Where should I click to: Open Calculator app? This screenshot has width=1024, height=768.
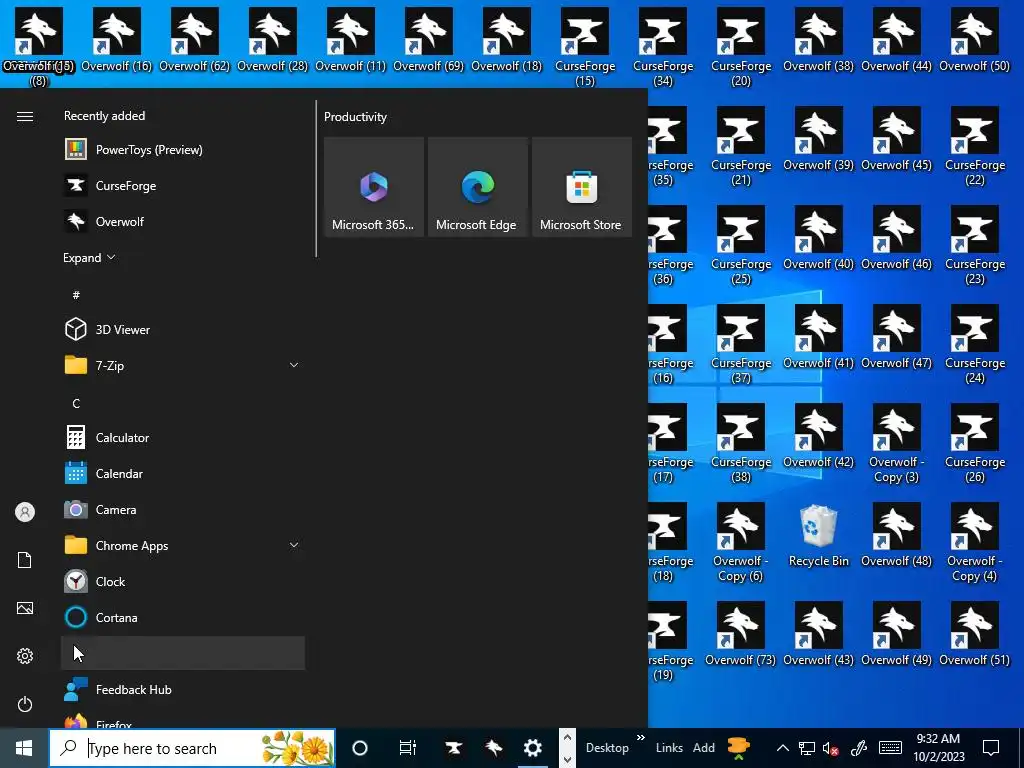183,438
